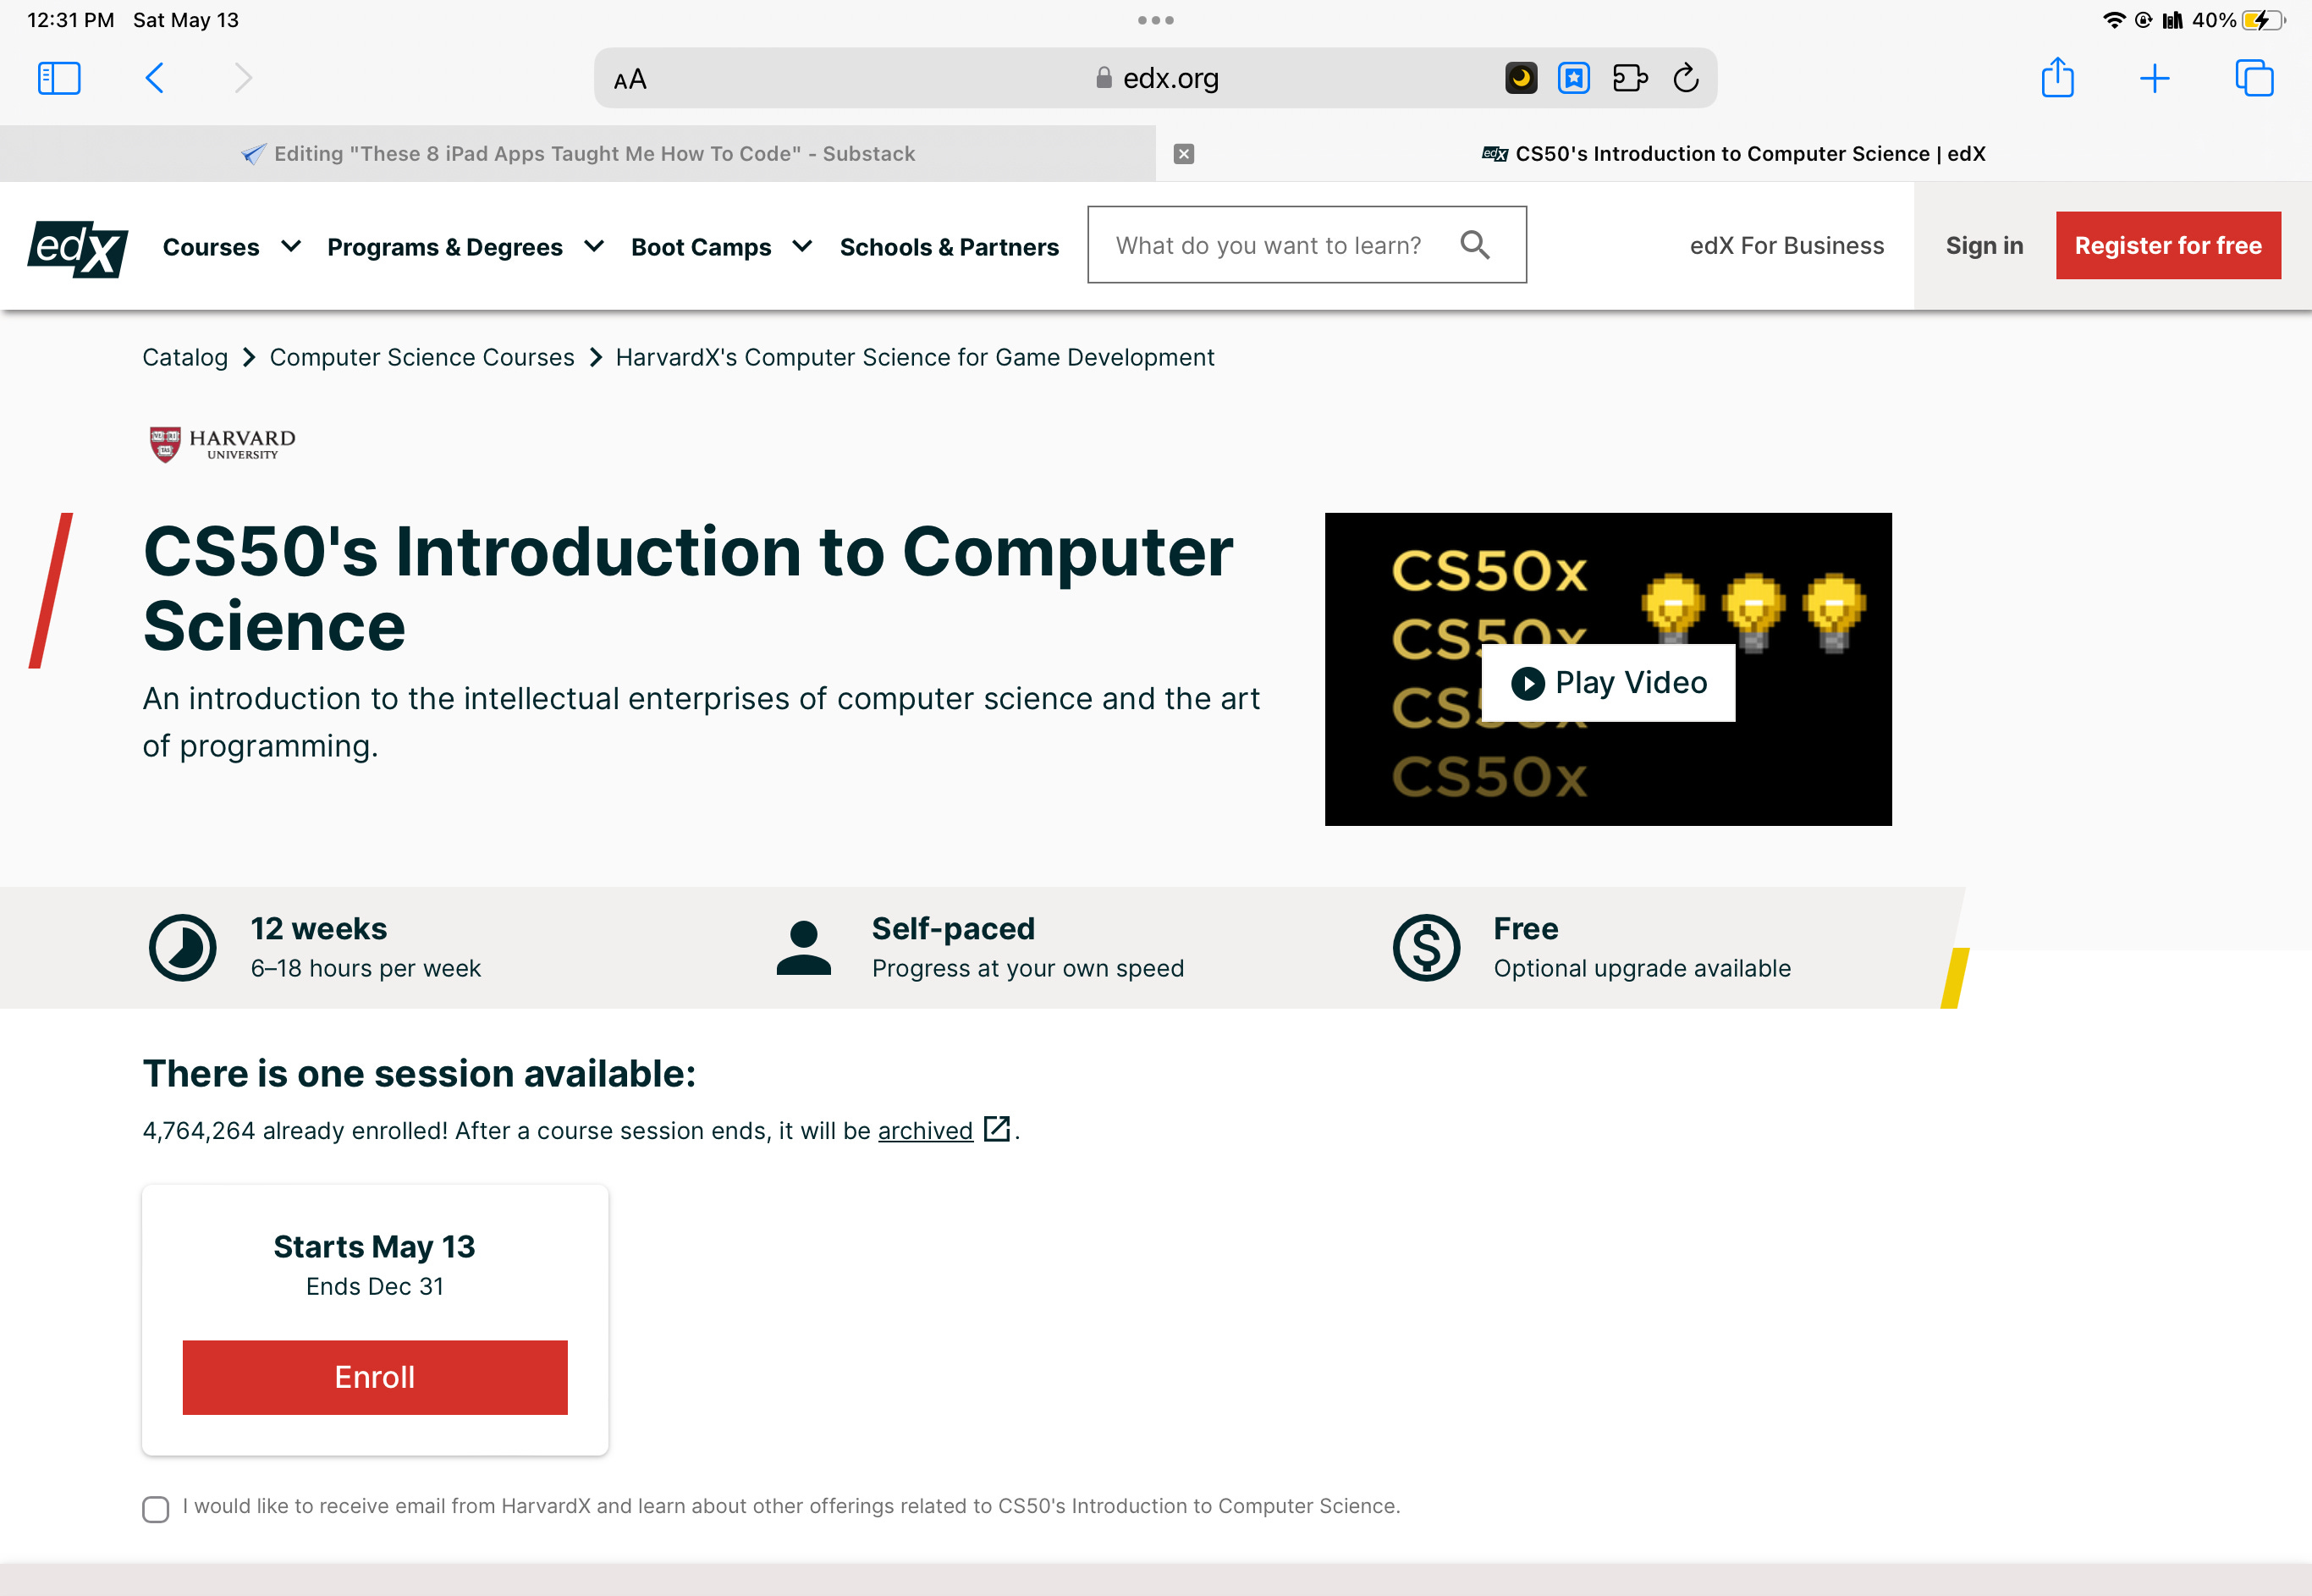Open the archived link
The width and height of the screenshot is (2312, 1596).
[925, 1131]
